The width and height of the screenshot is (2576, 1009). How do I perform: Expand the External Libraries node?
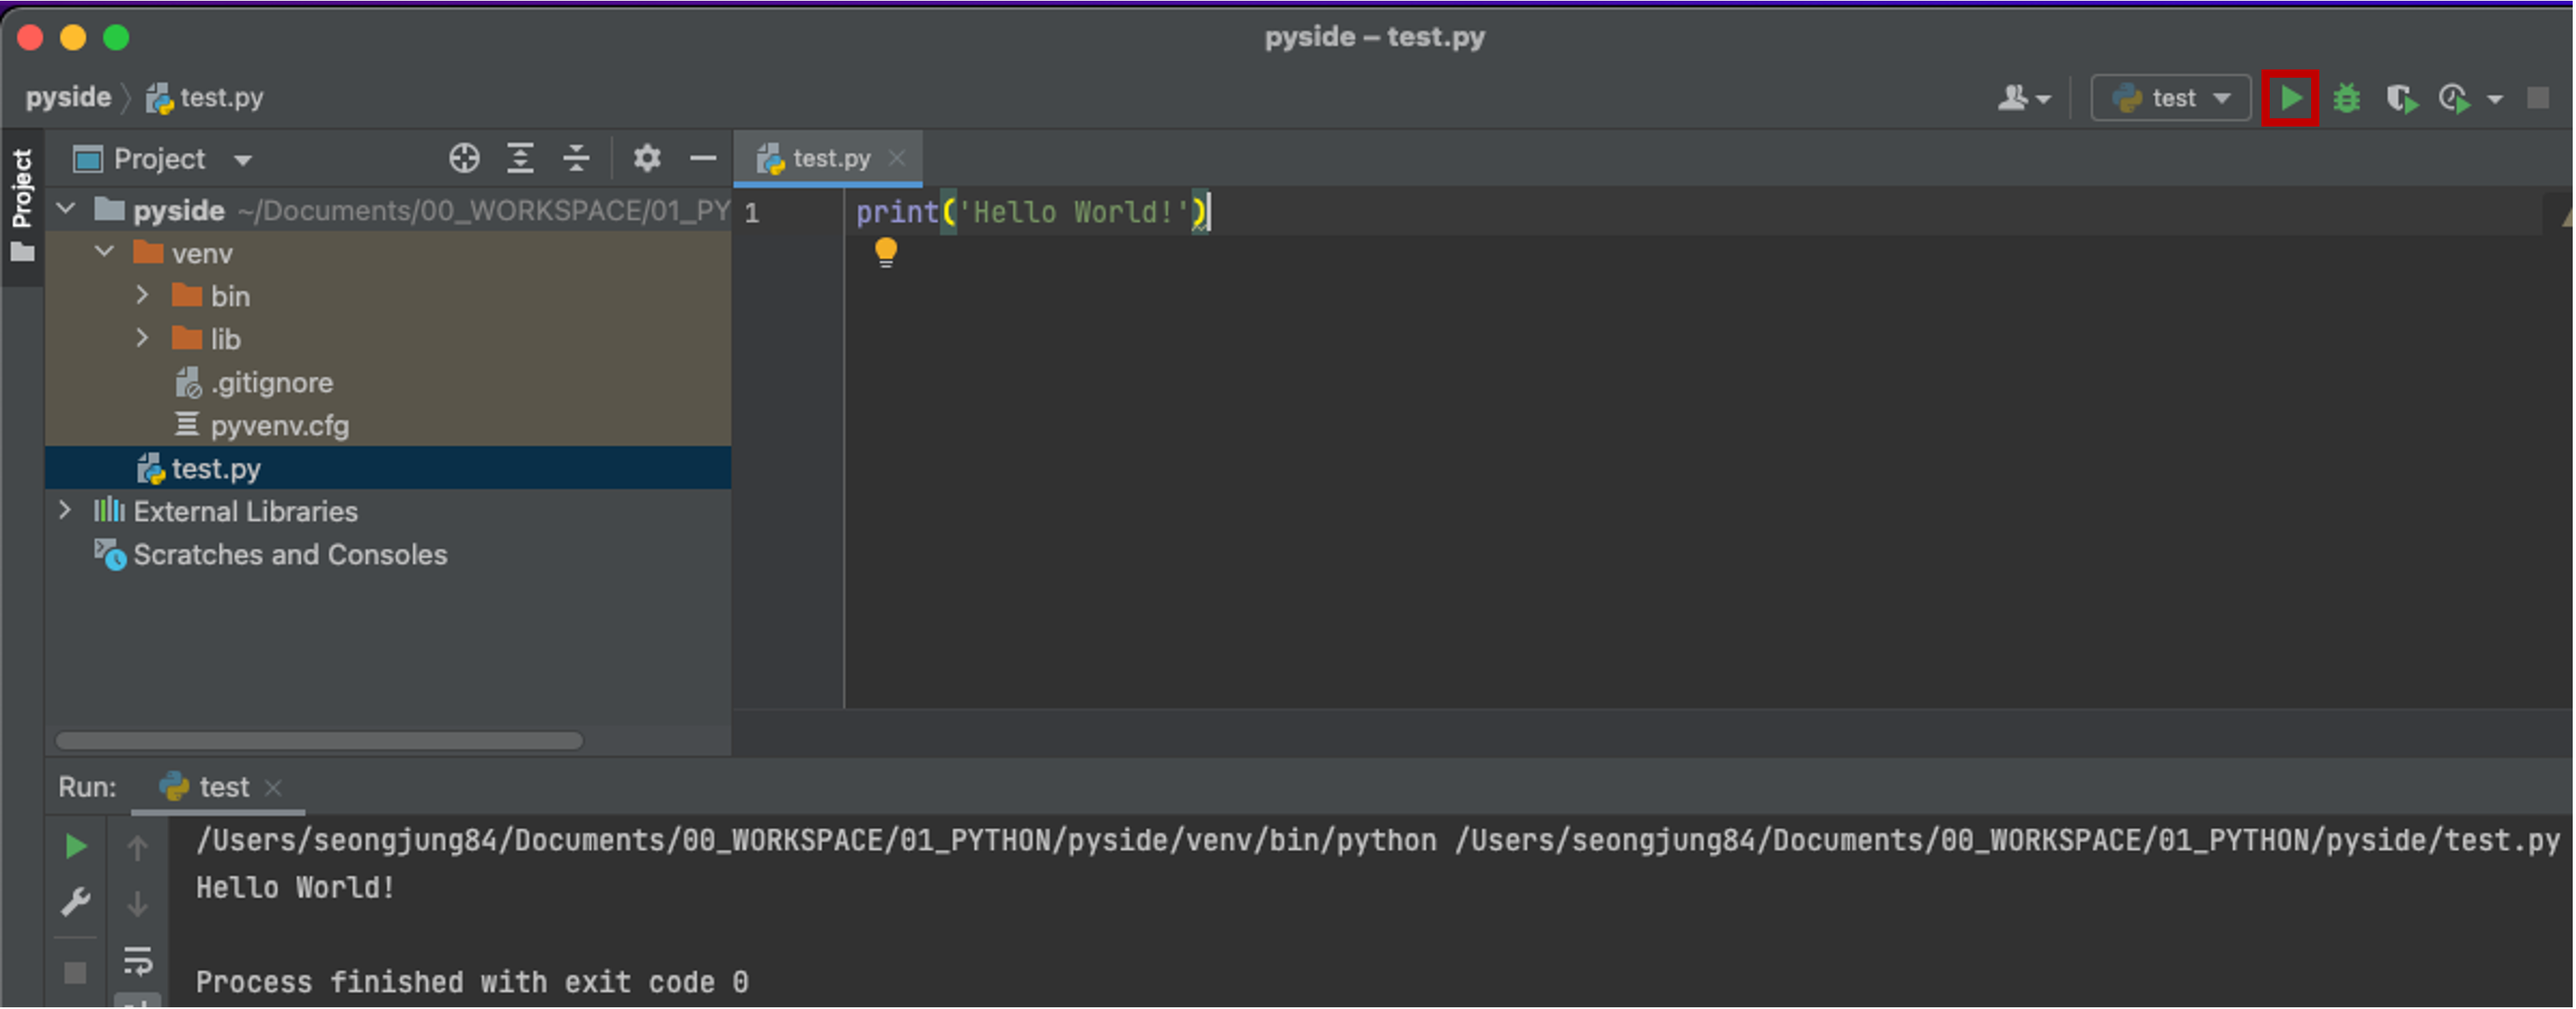65,511
